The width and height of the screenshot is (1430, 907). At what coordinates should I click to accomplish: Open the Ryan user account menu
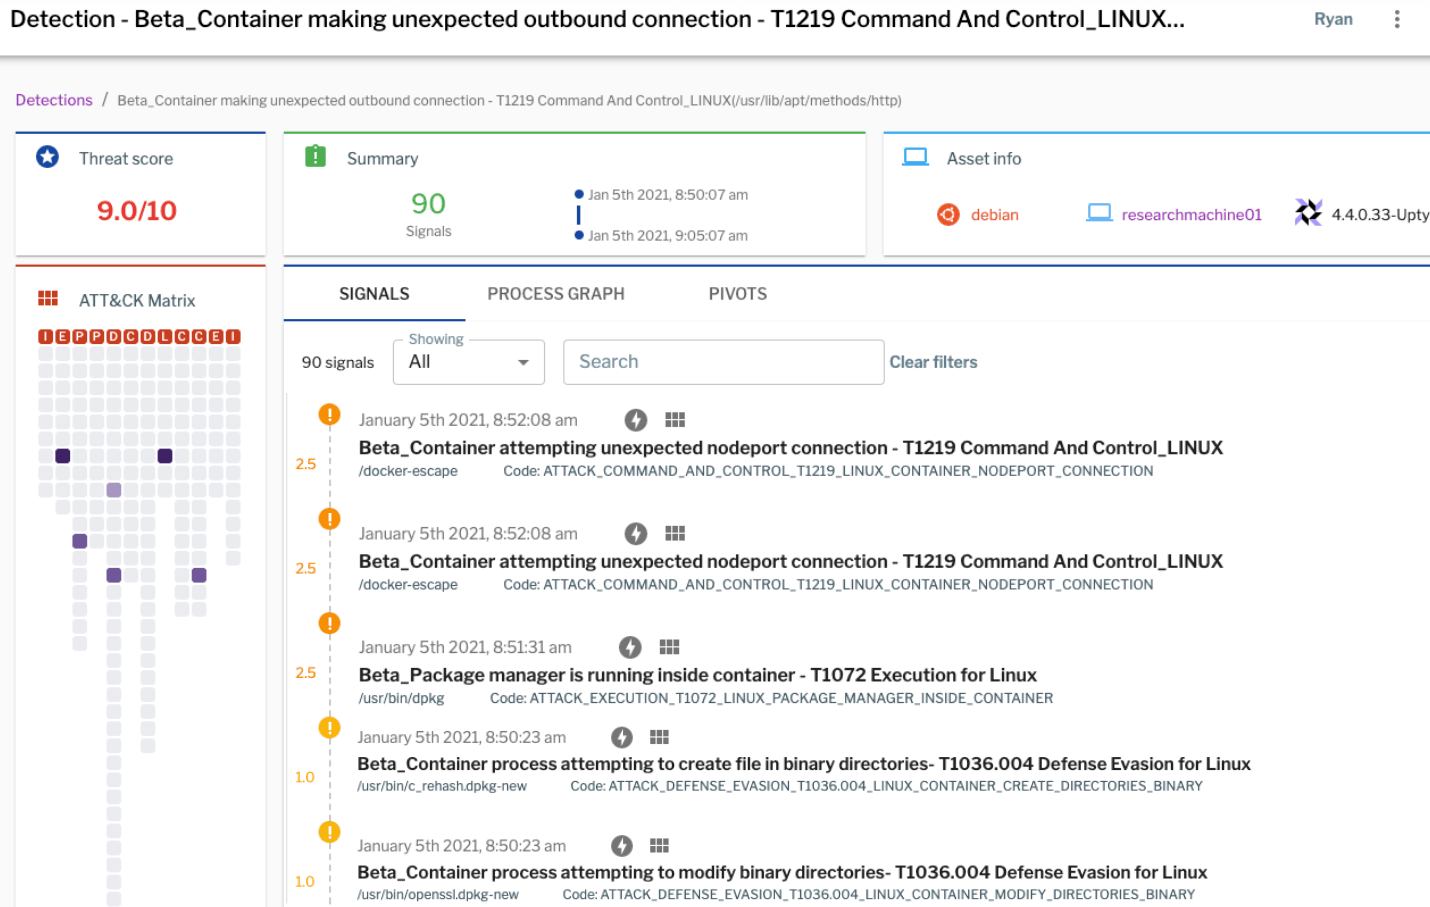point(1333,19)
